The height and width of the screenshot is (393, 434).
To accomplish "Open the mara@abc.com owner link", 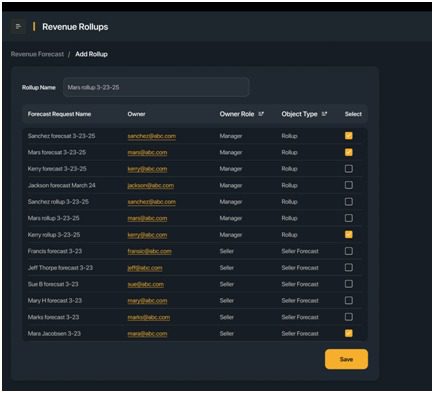I will [147, 333].
